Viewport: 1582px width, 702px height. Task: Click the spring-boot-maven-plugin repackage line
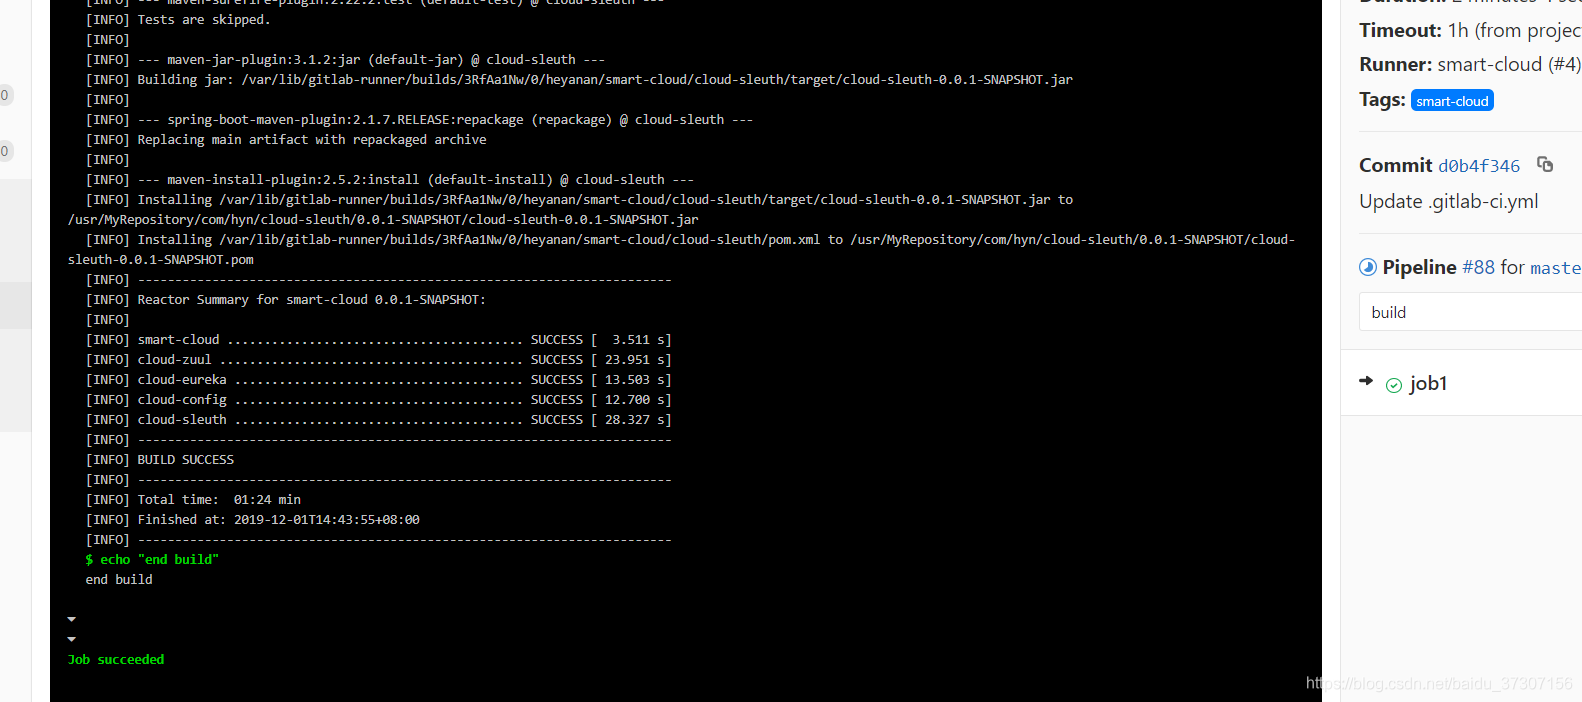pos(419,119)
